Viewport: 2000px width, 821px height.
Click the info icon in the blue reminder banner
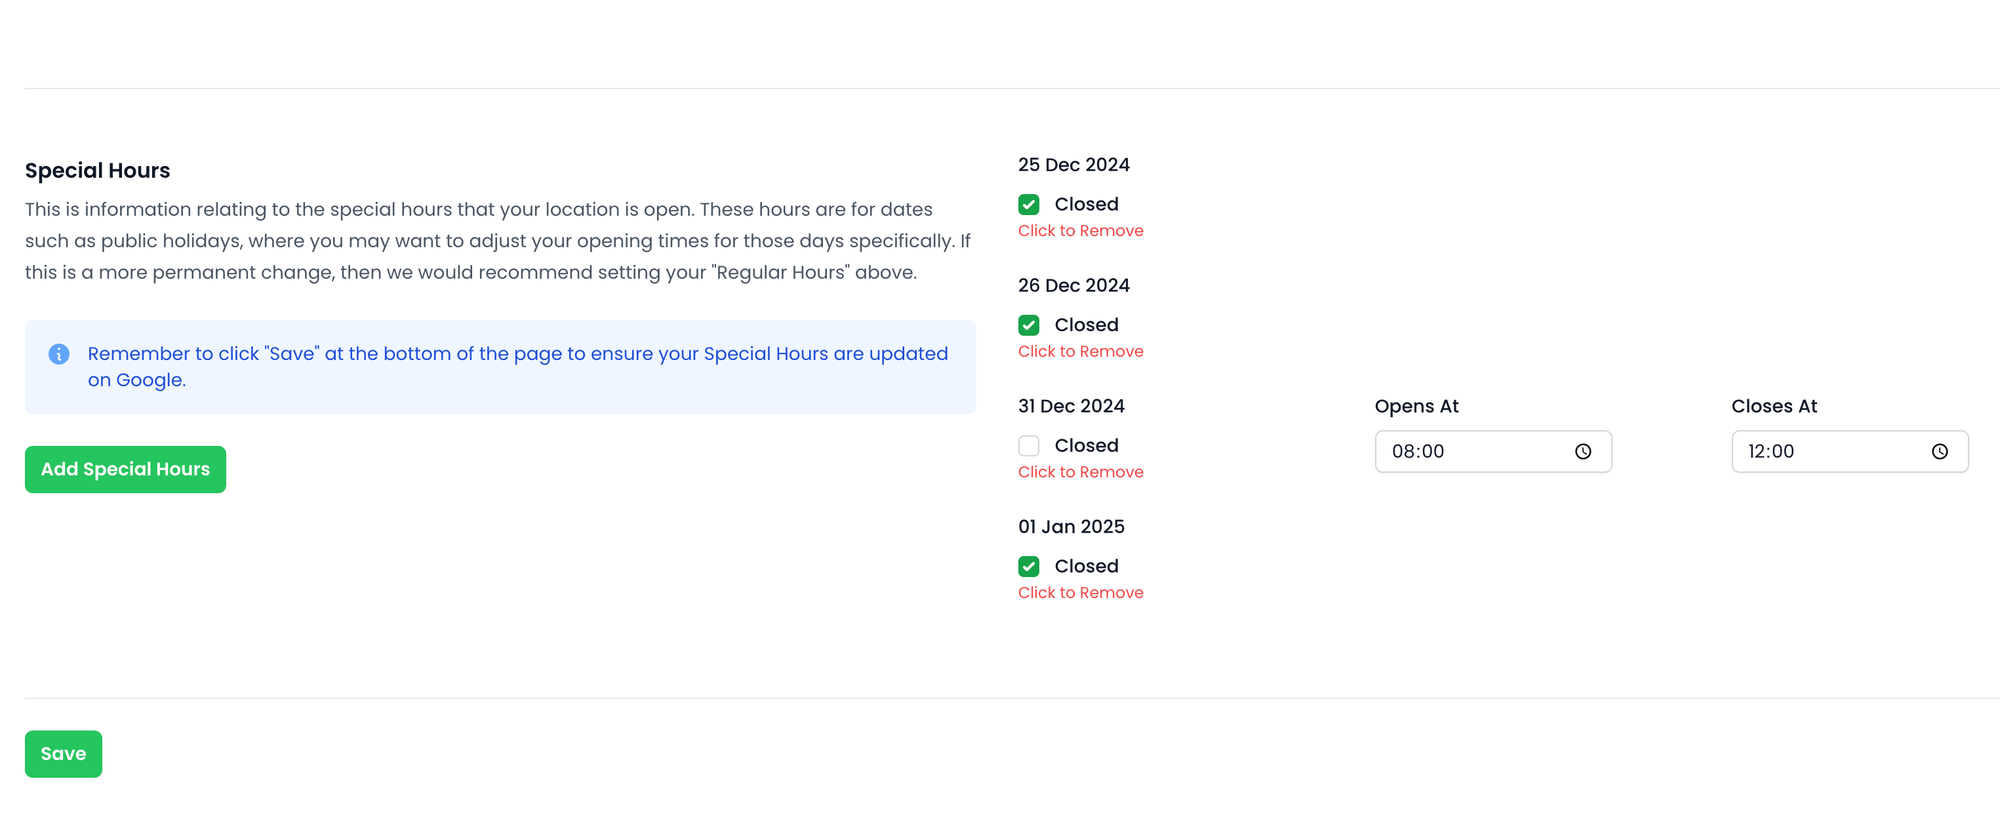coord(59,354)
